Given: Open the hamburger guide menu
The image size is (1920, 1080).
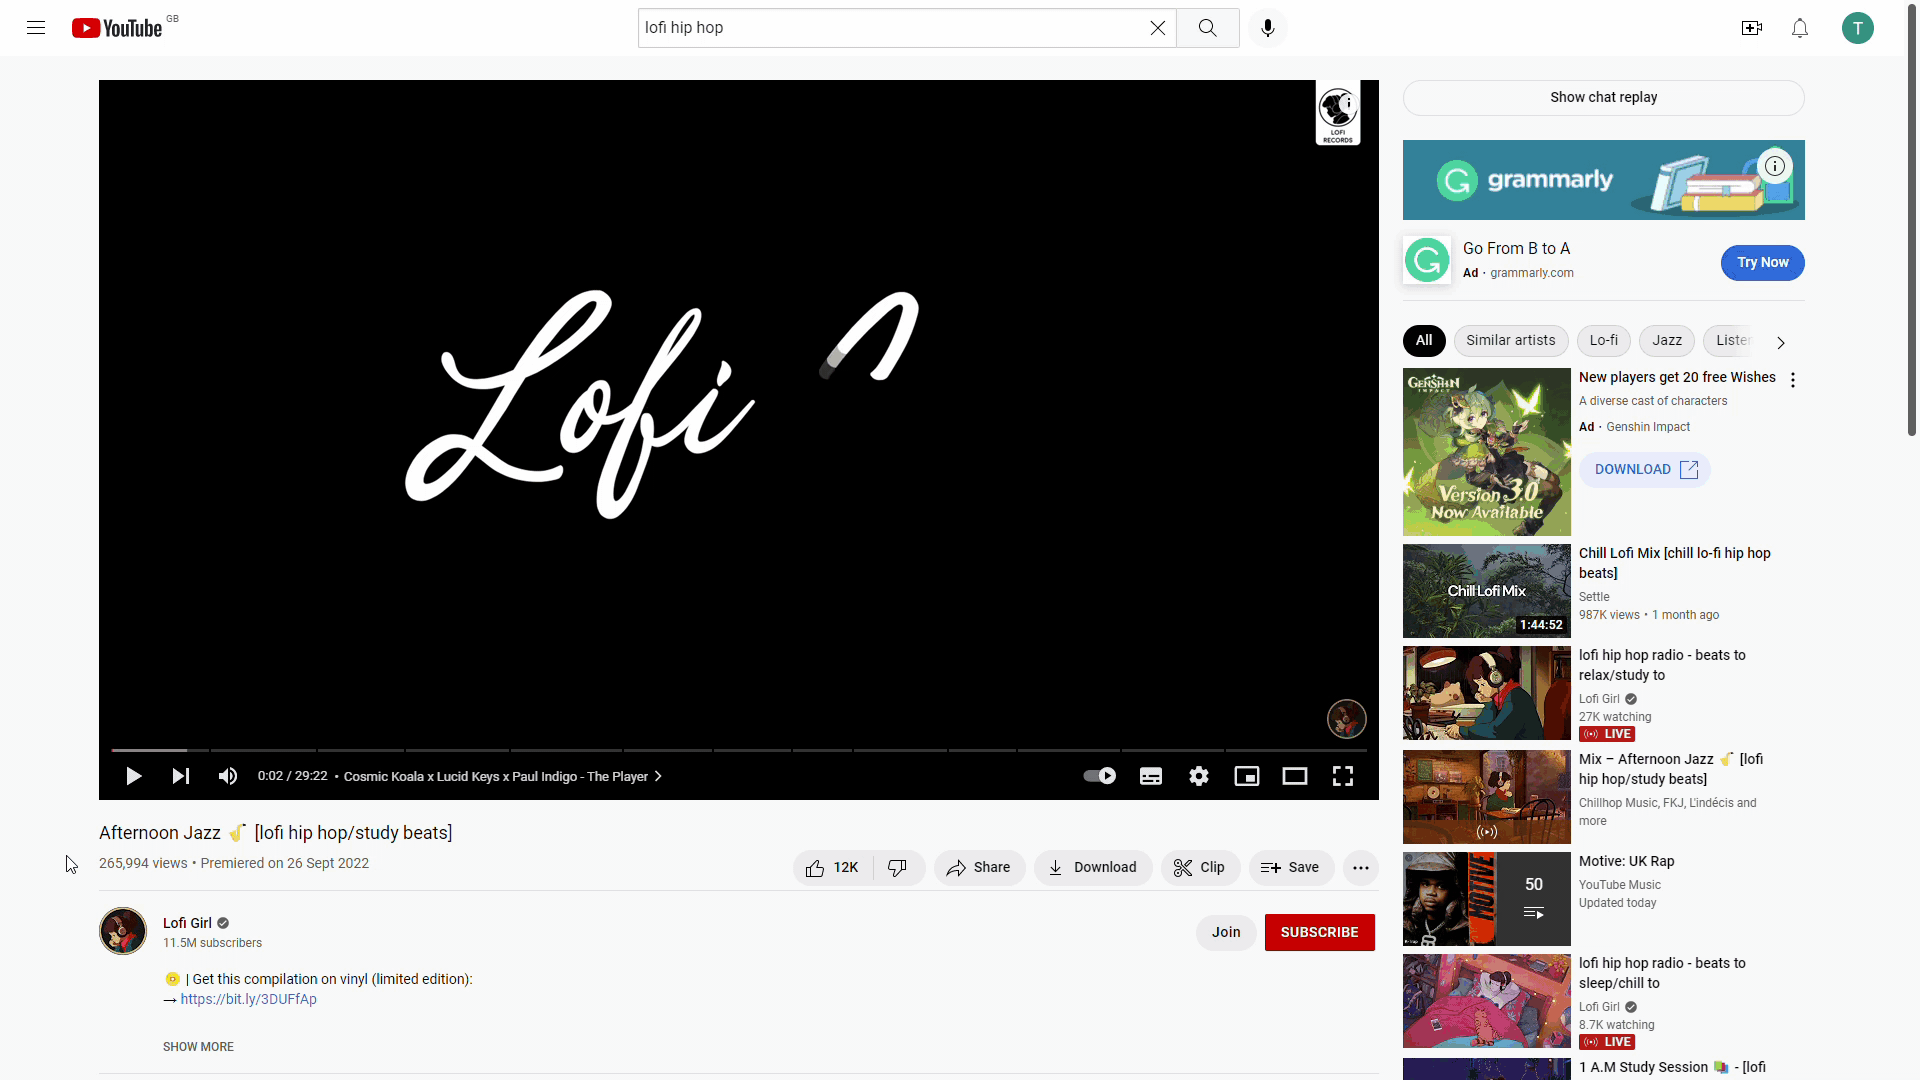Looking at the screenshot, I should (36, 28).
